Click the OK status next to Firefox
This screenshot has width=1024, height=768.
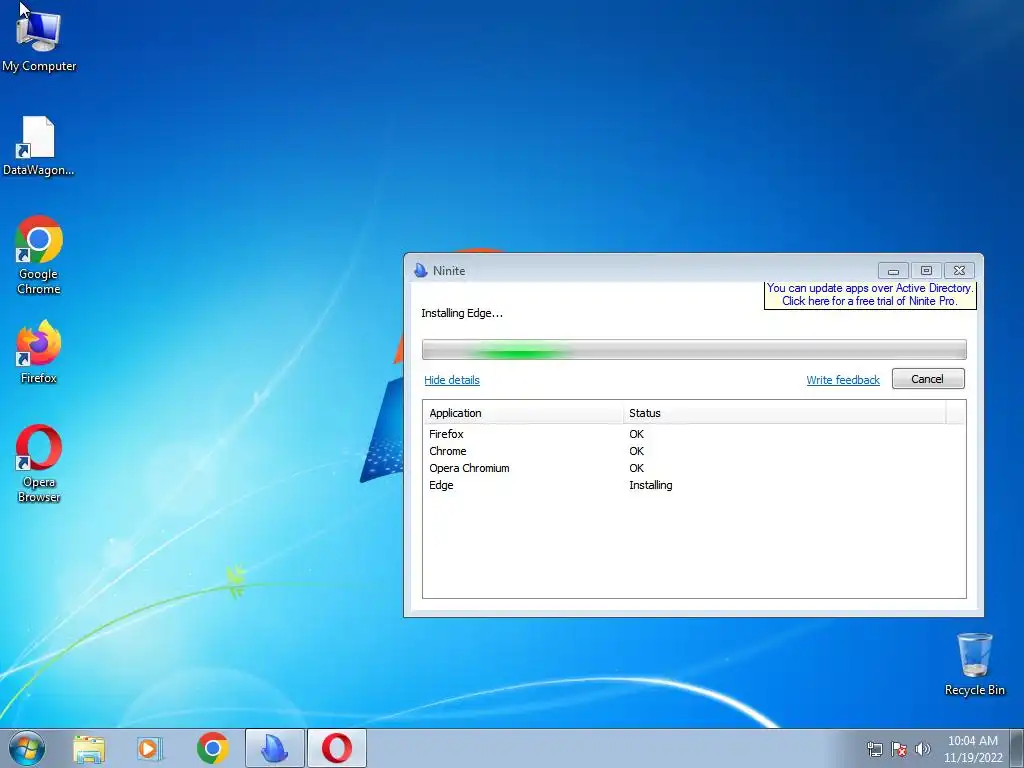pyautogui.click(x=637, y=434)
